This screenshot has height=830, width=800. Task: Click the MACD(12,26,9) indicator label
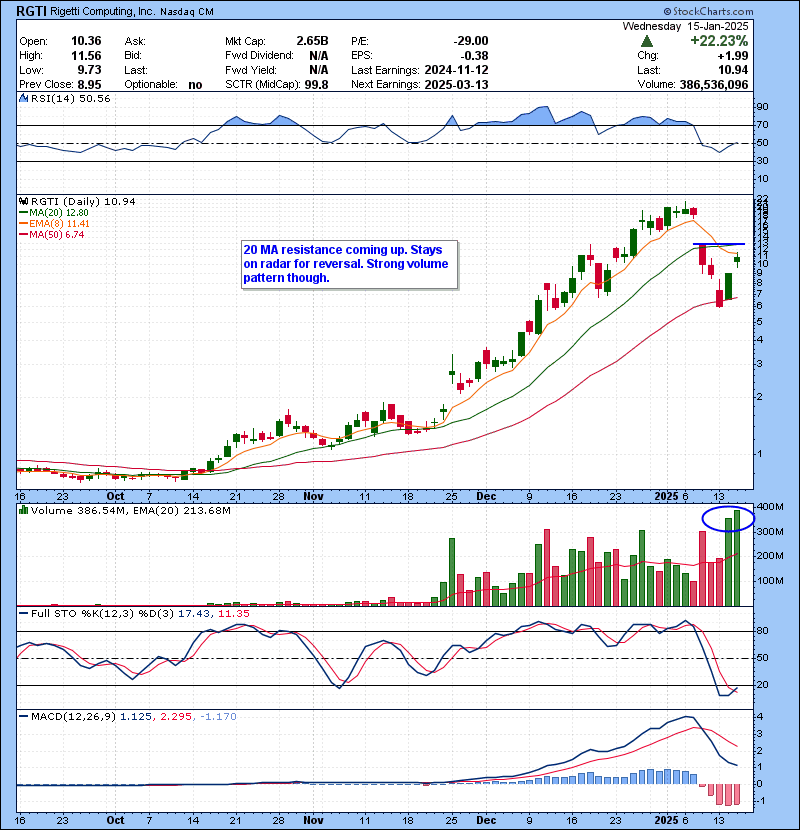tap(73, 717)
